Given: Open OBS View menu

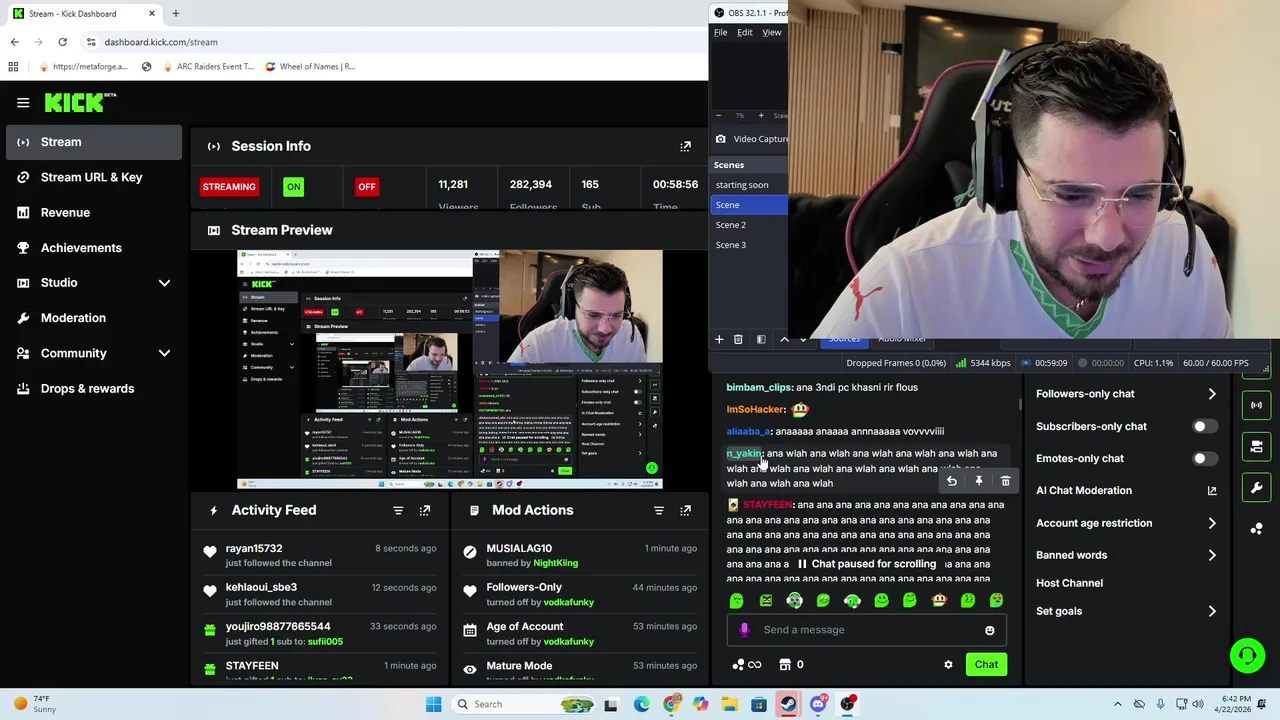Looking at the screenshot, I should (x=772, y=32).
